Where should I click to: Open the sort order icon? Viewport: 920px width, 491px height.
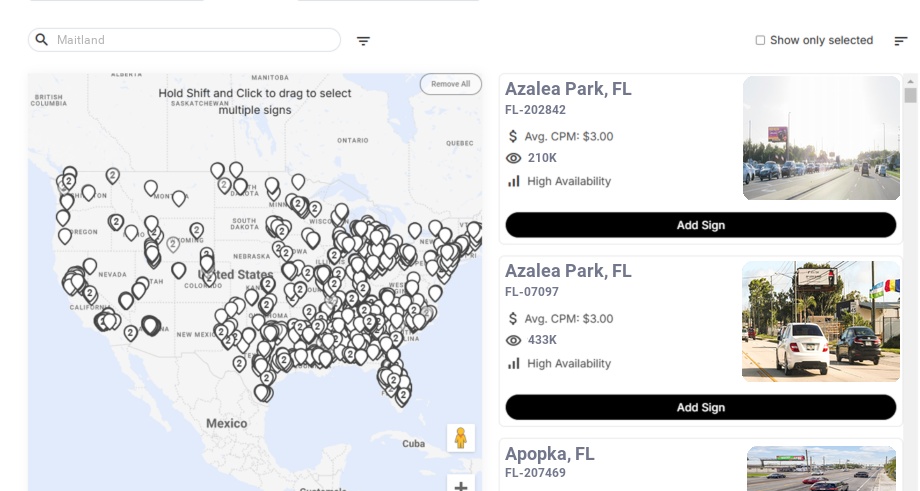point(900,41)
